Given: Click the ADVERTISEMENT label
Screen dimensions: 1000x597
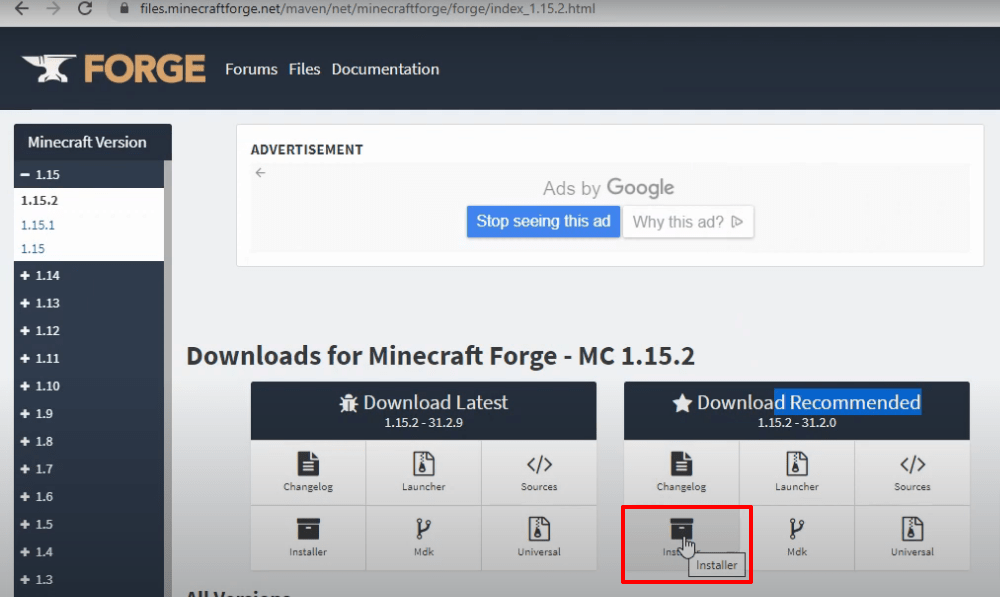Looking at the screenshot, I should tap(307, 149).
